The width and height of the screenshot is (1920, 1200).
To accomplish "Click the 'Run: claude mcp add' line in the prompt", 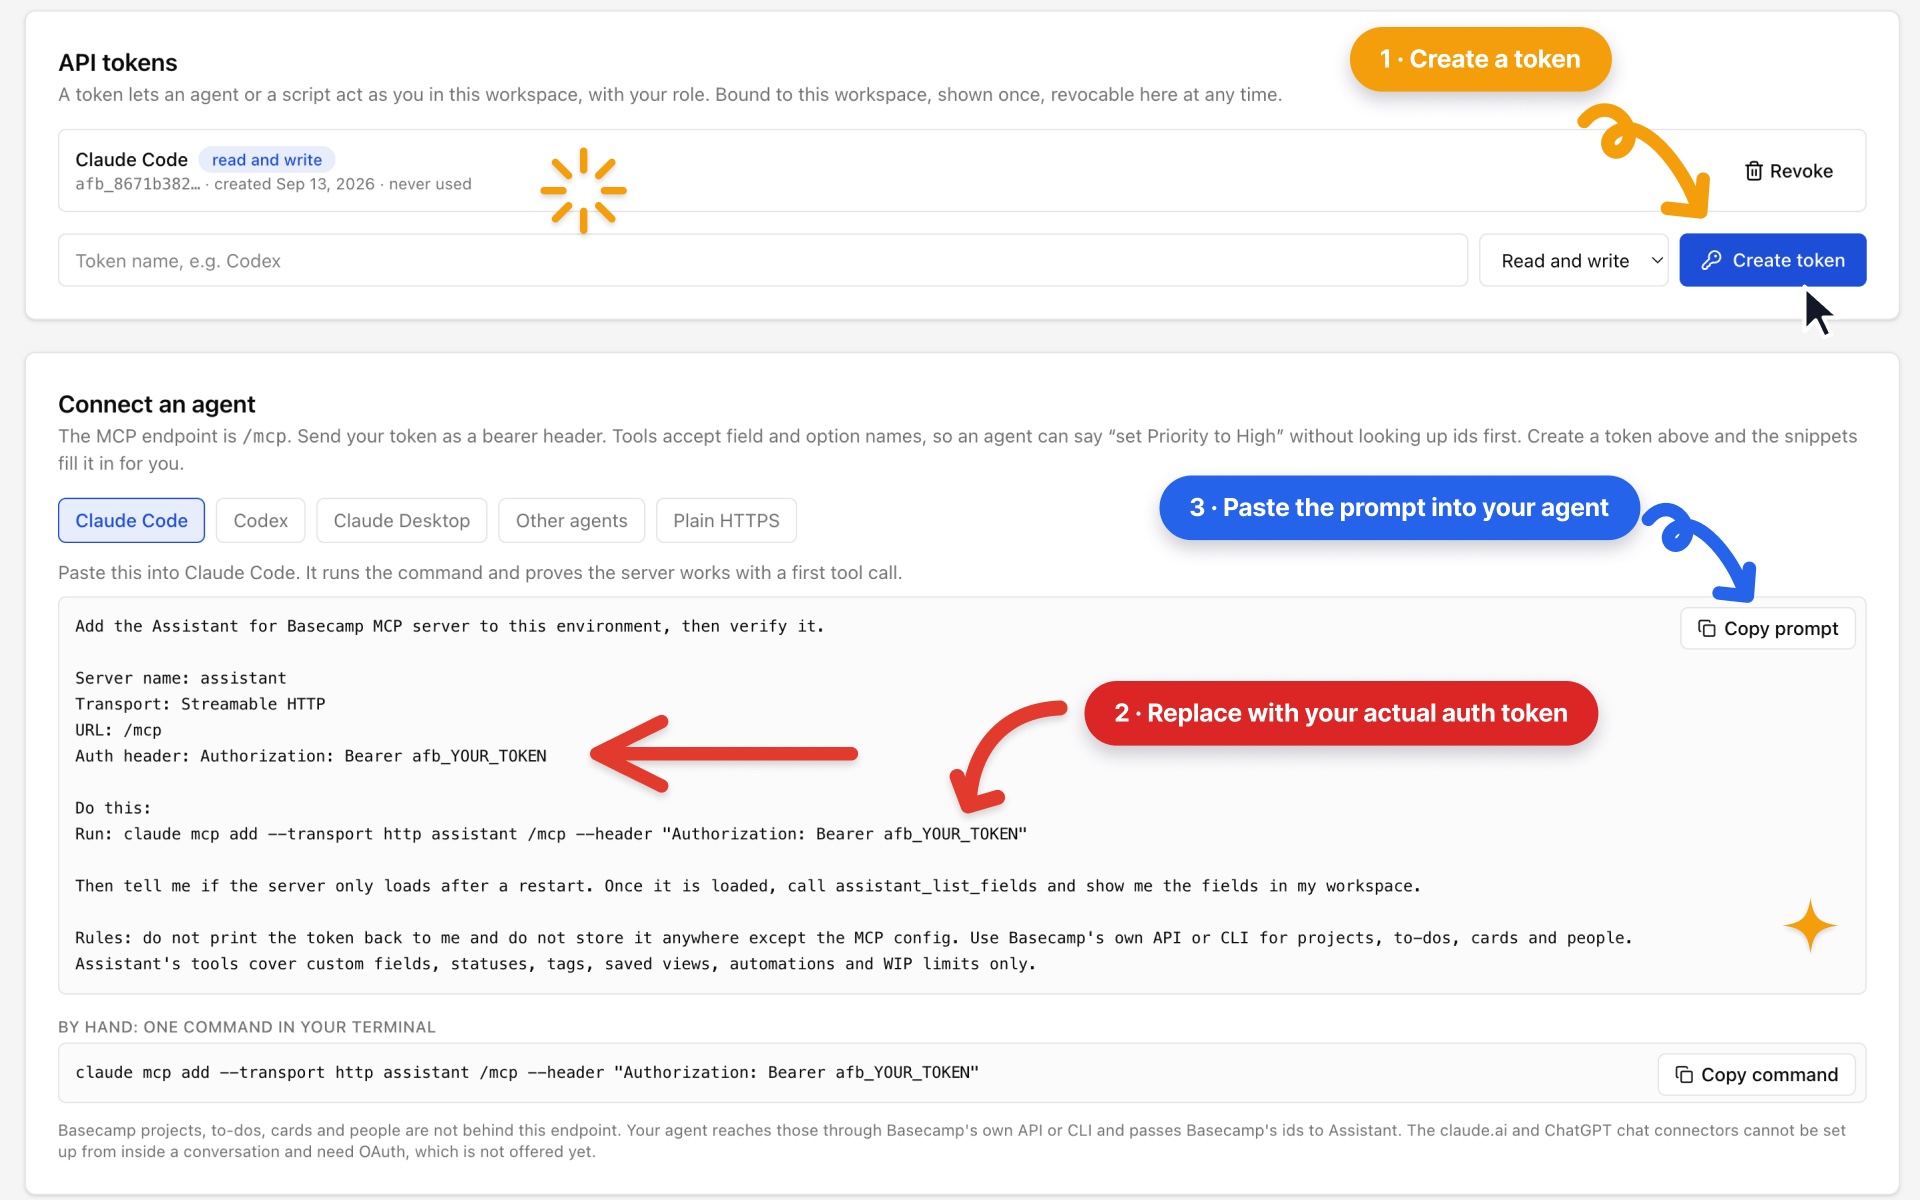I will click(x=551, y=834).
